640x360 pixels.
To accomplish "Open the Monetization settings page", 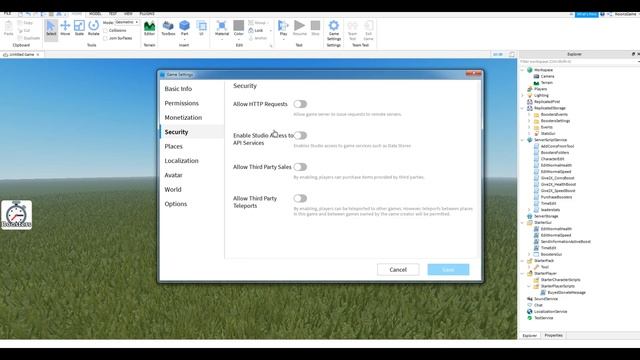I will (x=183, y=118).
